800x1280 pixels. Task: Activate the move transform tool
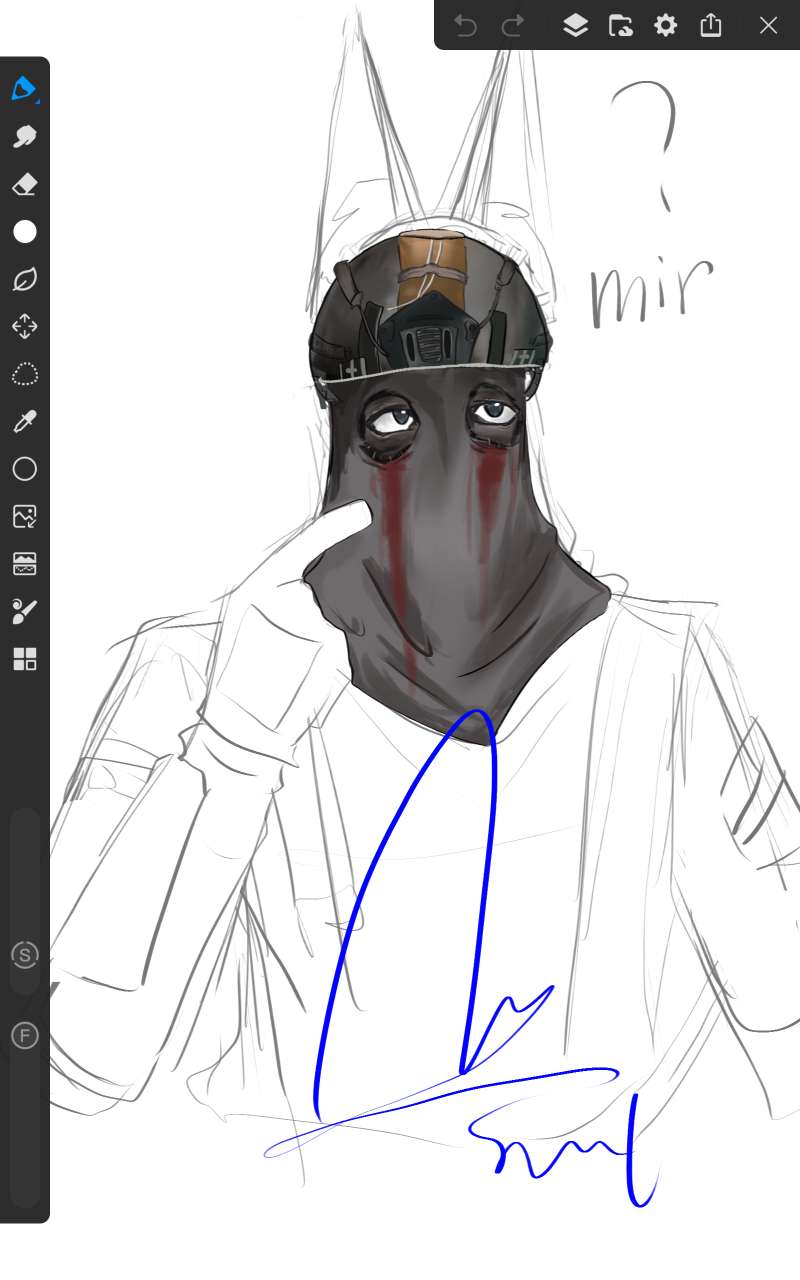pos(24,327)
